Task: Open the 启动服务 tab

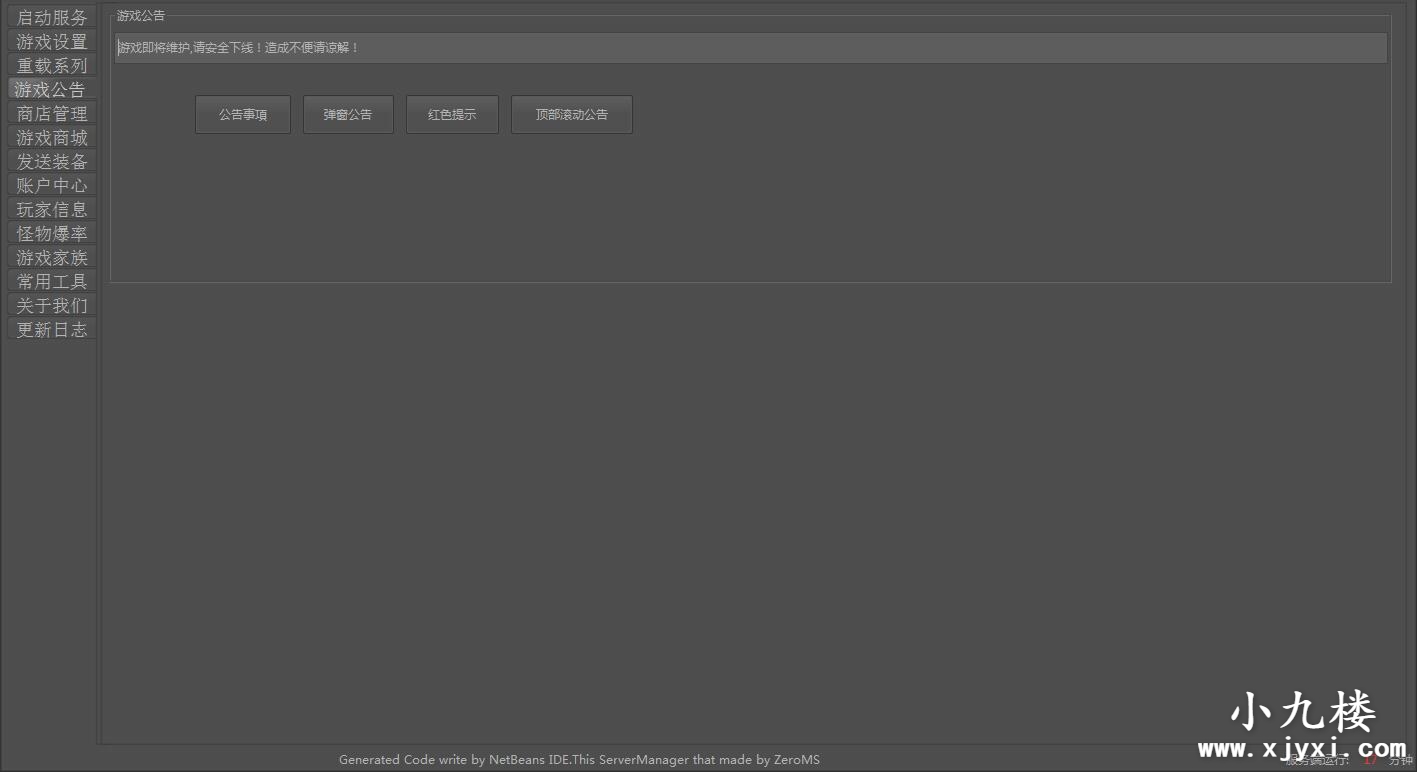Action: pos(52,17)
